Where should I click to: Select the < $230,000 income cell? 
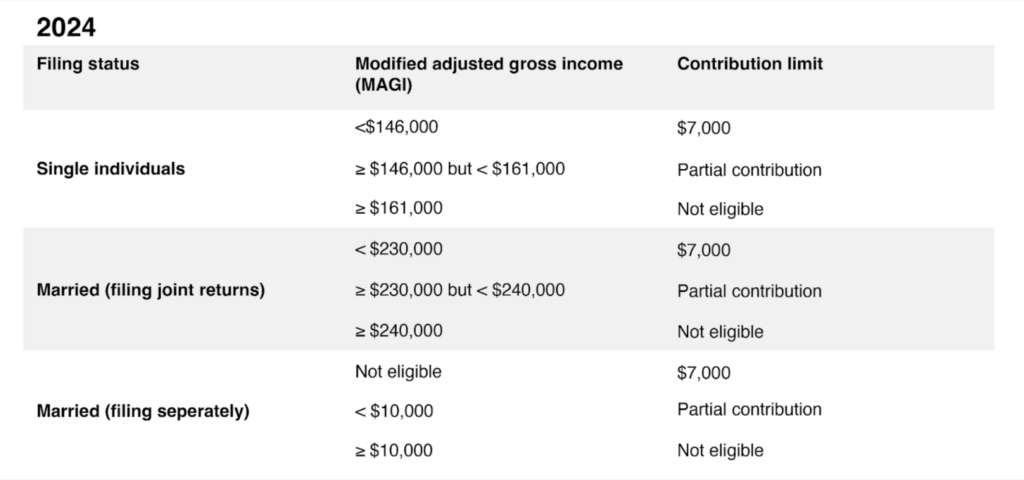399,250
